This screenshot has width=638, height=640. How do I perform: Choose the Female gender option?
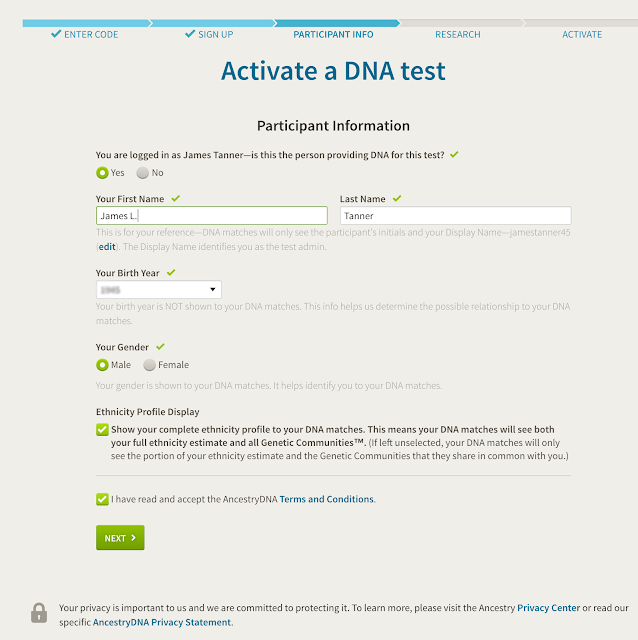point(149,365)
